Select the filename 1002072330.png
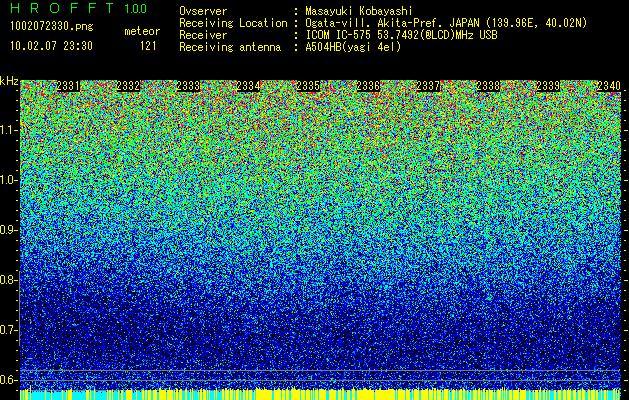The image size is (629, 400). [x=52, y=26]
